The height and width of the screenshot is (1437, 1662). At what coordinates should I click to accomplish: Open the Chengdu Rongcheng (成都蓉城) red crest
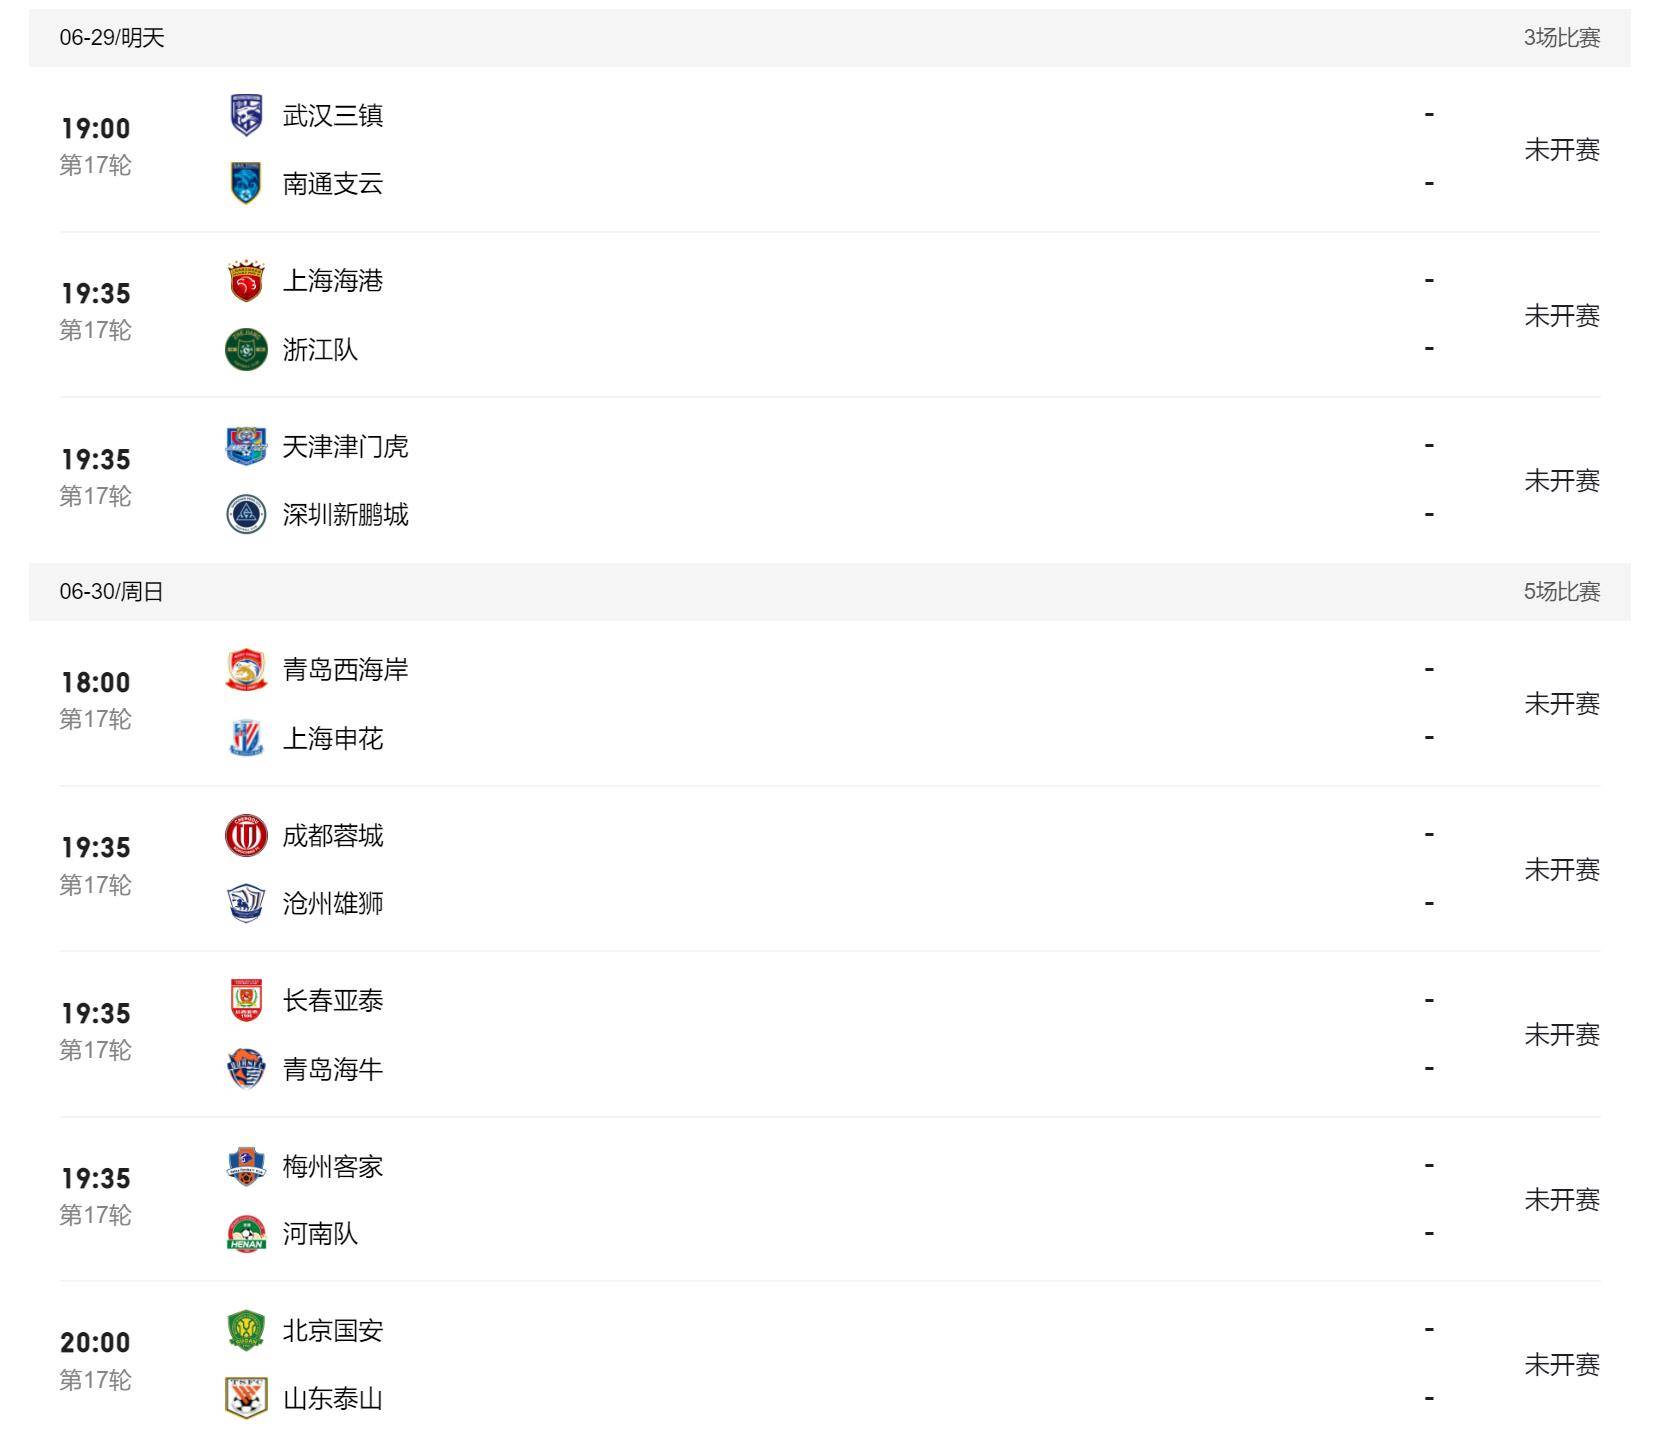point(246,835)
